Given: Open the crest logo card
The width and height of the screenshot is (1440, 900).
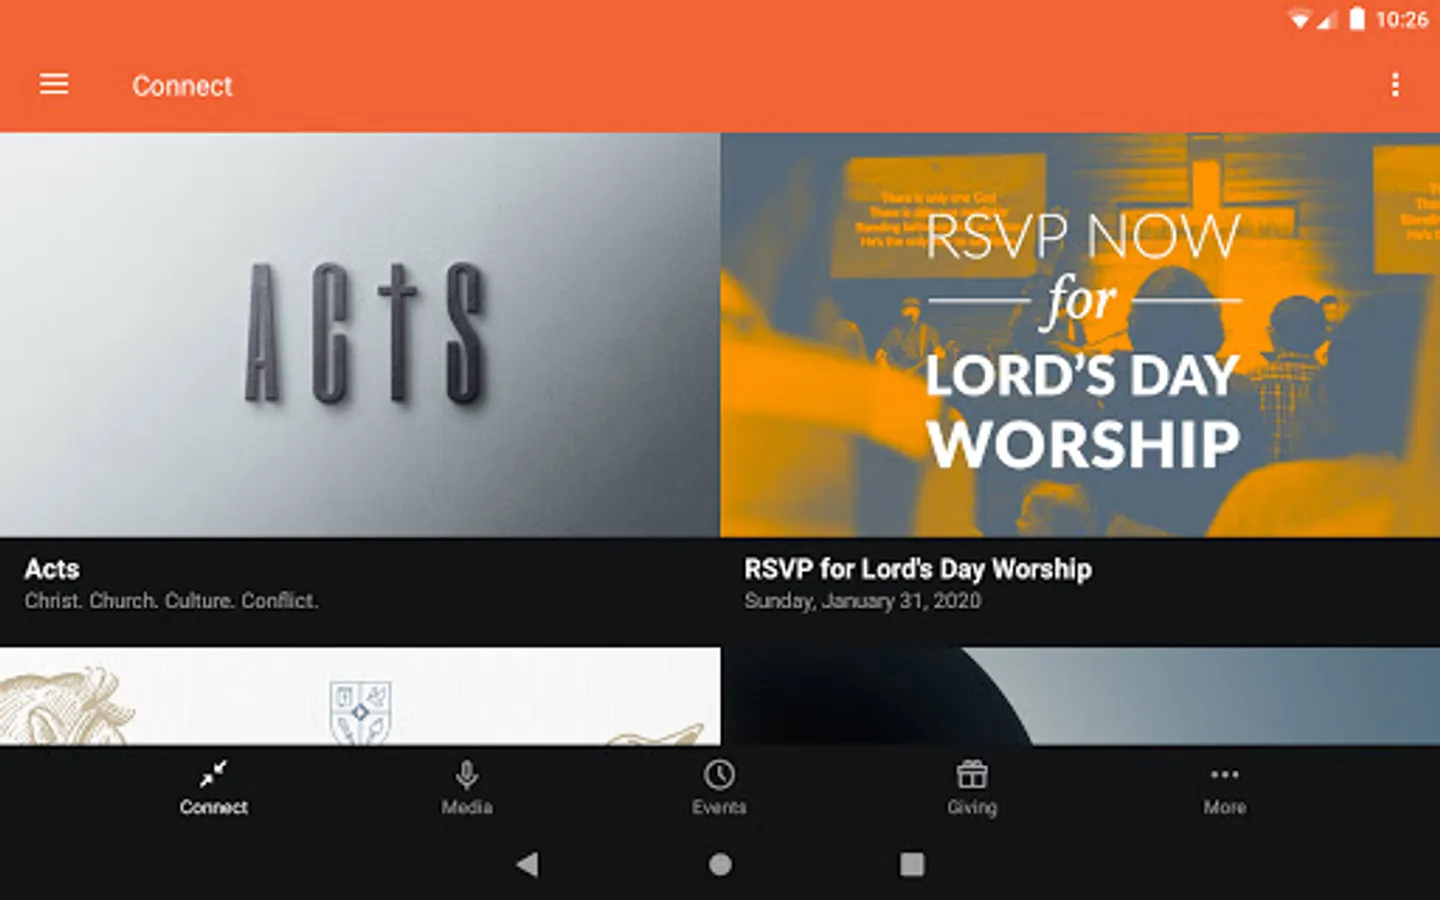Looking at the screenshot, I should pyautogui.click(x=360, y=696).
